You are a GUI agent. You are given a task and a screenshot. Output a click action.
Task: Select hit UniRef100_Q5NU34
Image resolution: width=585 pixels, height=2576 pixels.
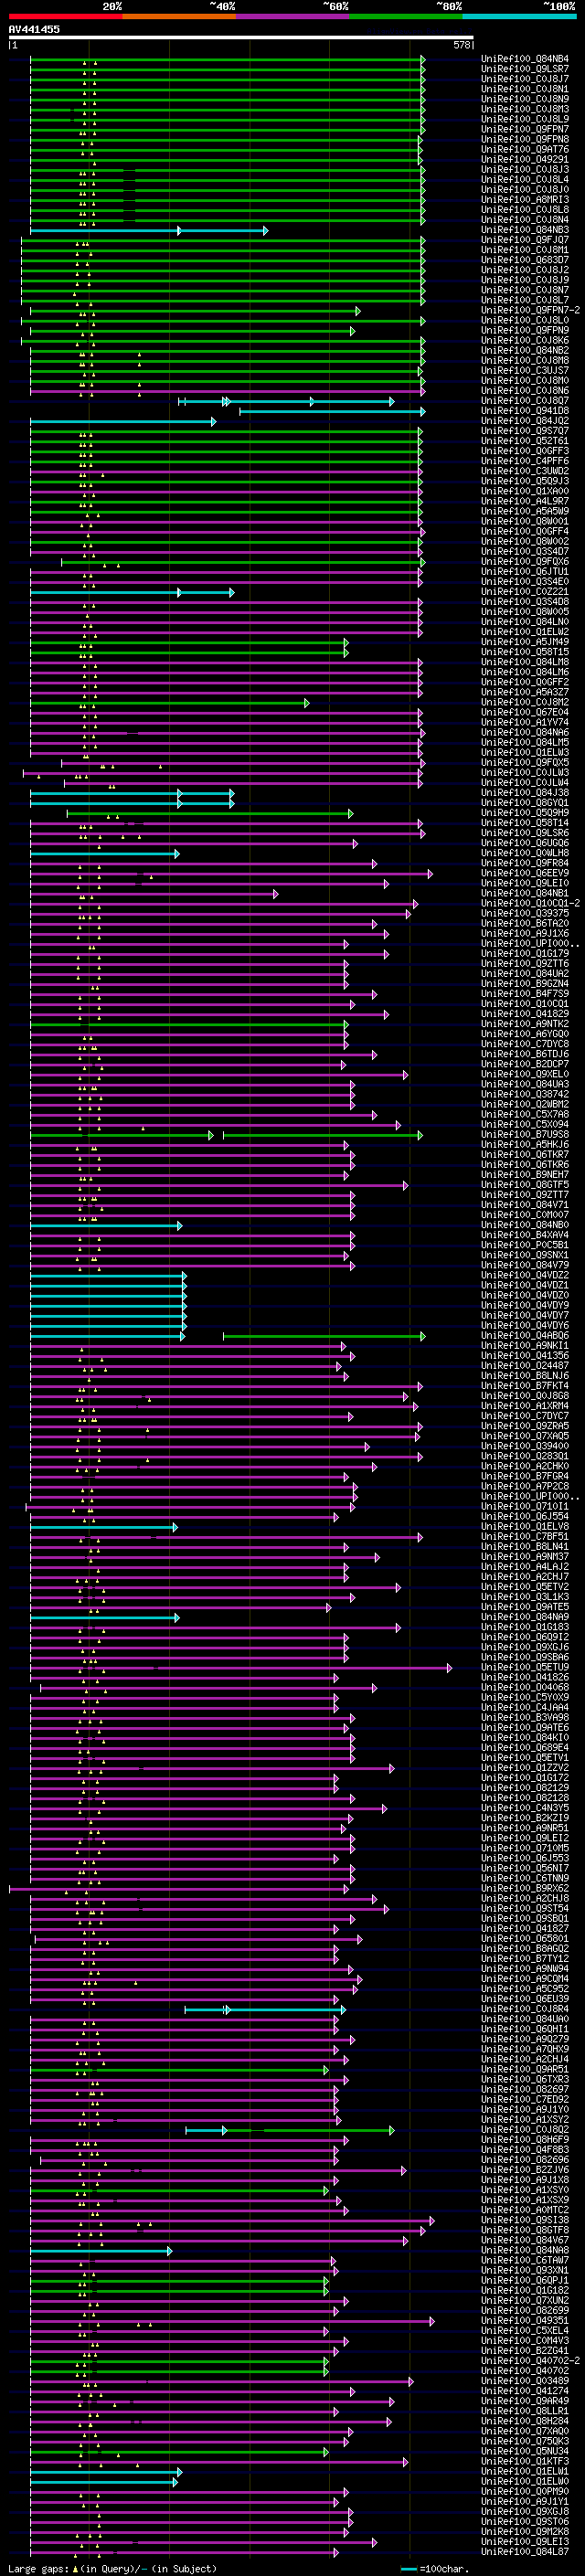tap(525, 2451)
